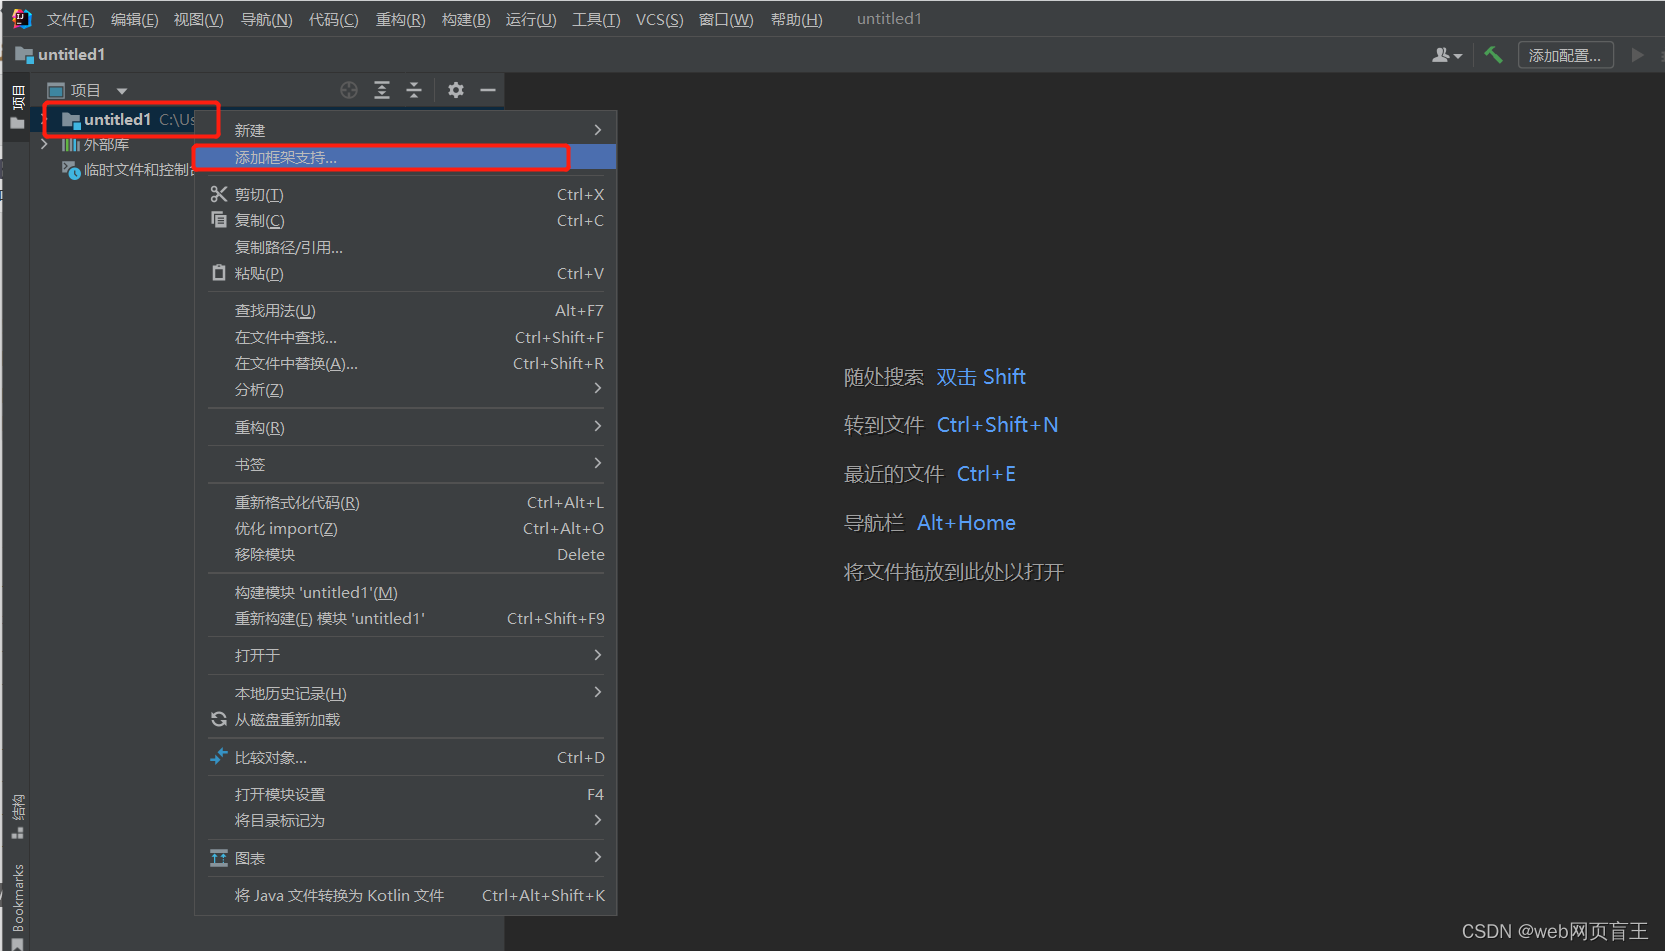Viewport: 1665px width, 951px height.
Task: Open the 构建 menu in menu bar
Action: click(x=466, y=19)
